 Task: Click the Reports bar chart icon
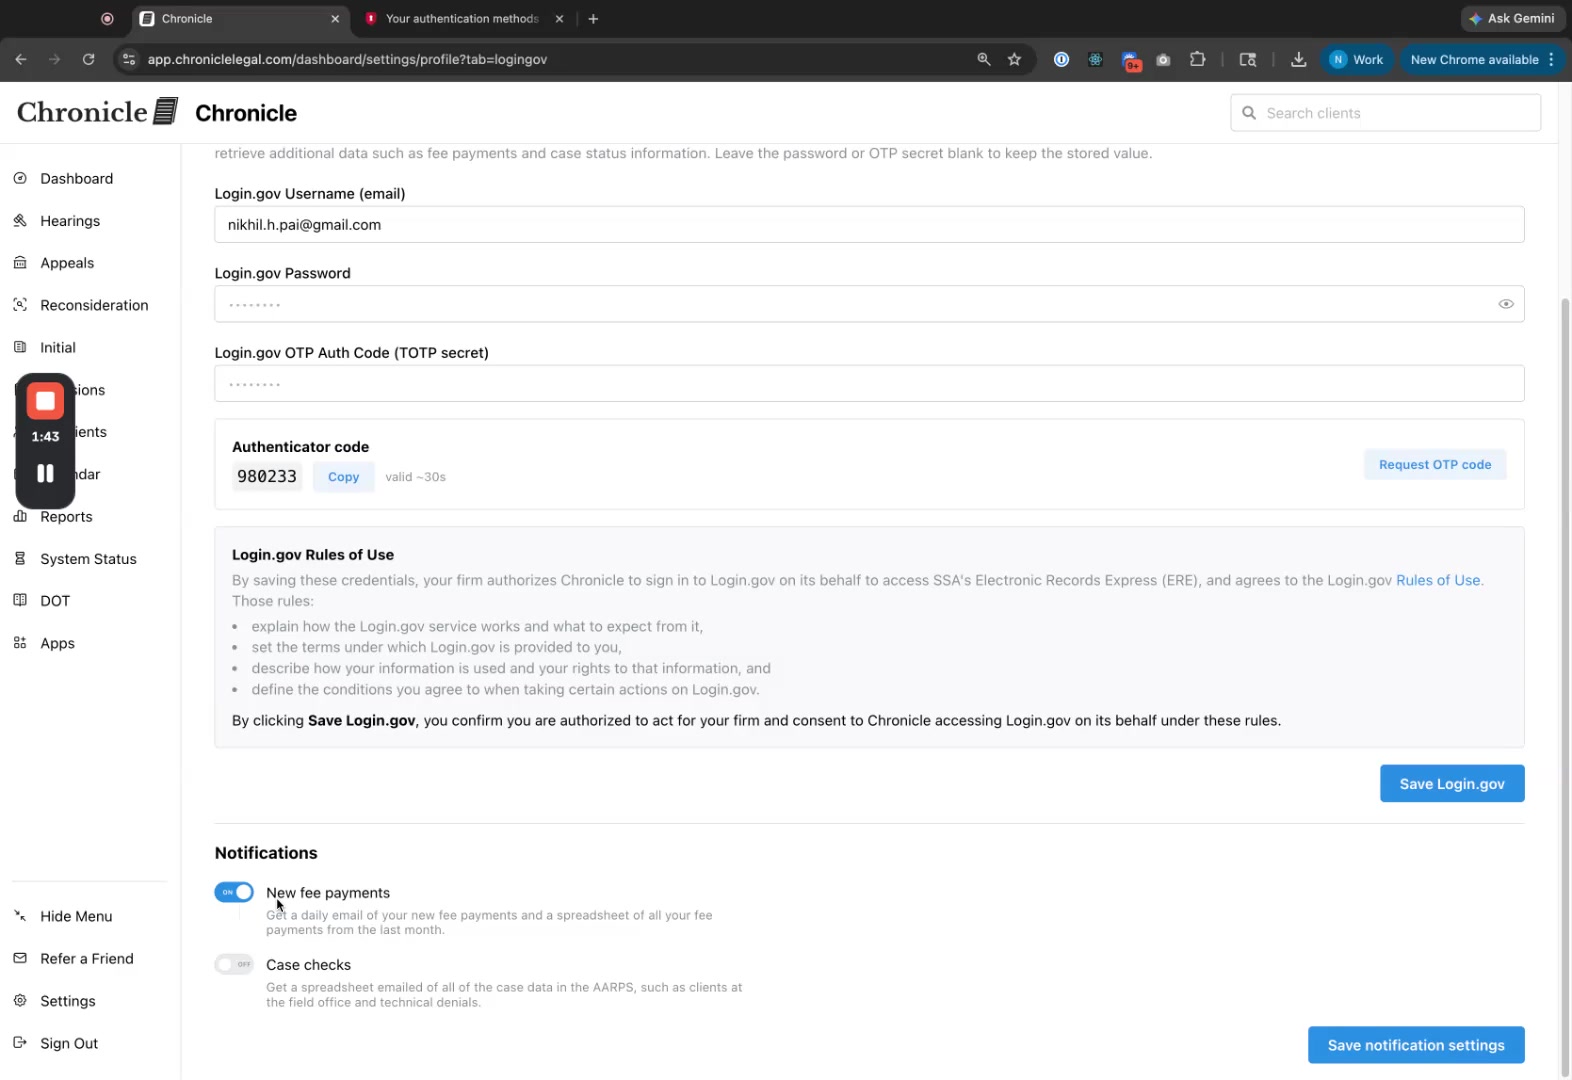20,516
